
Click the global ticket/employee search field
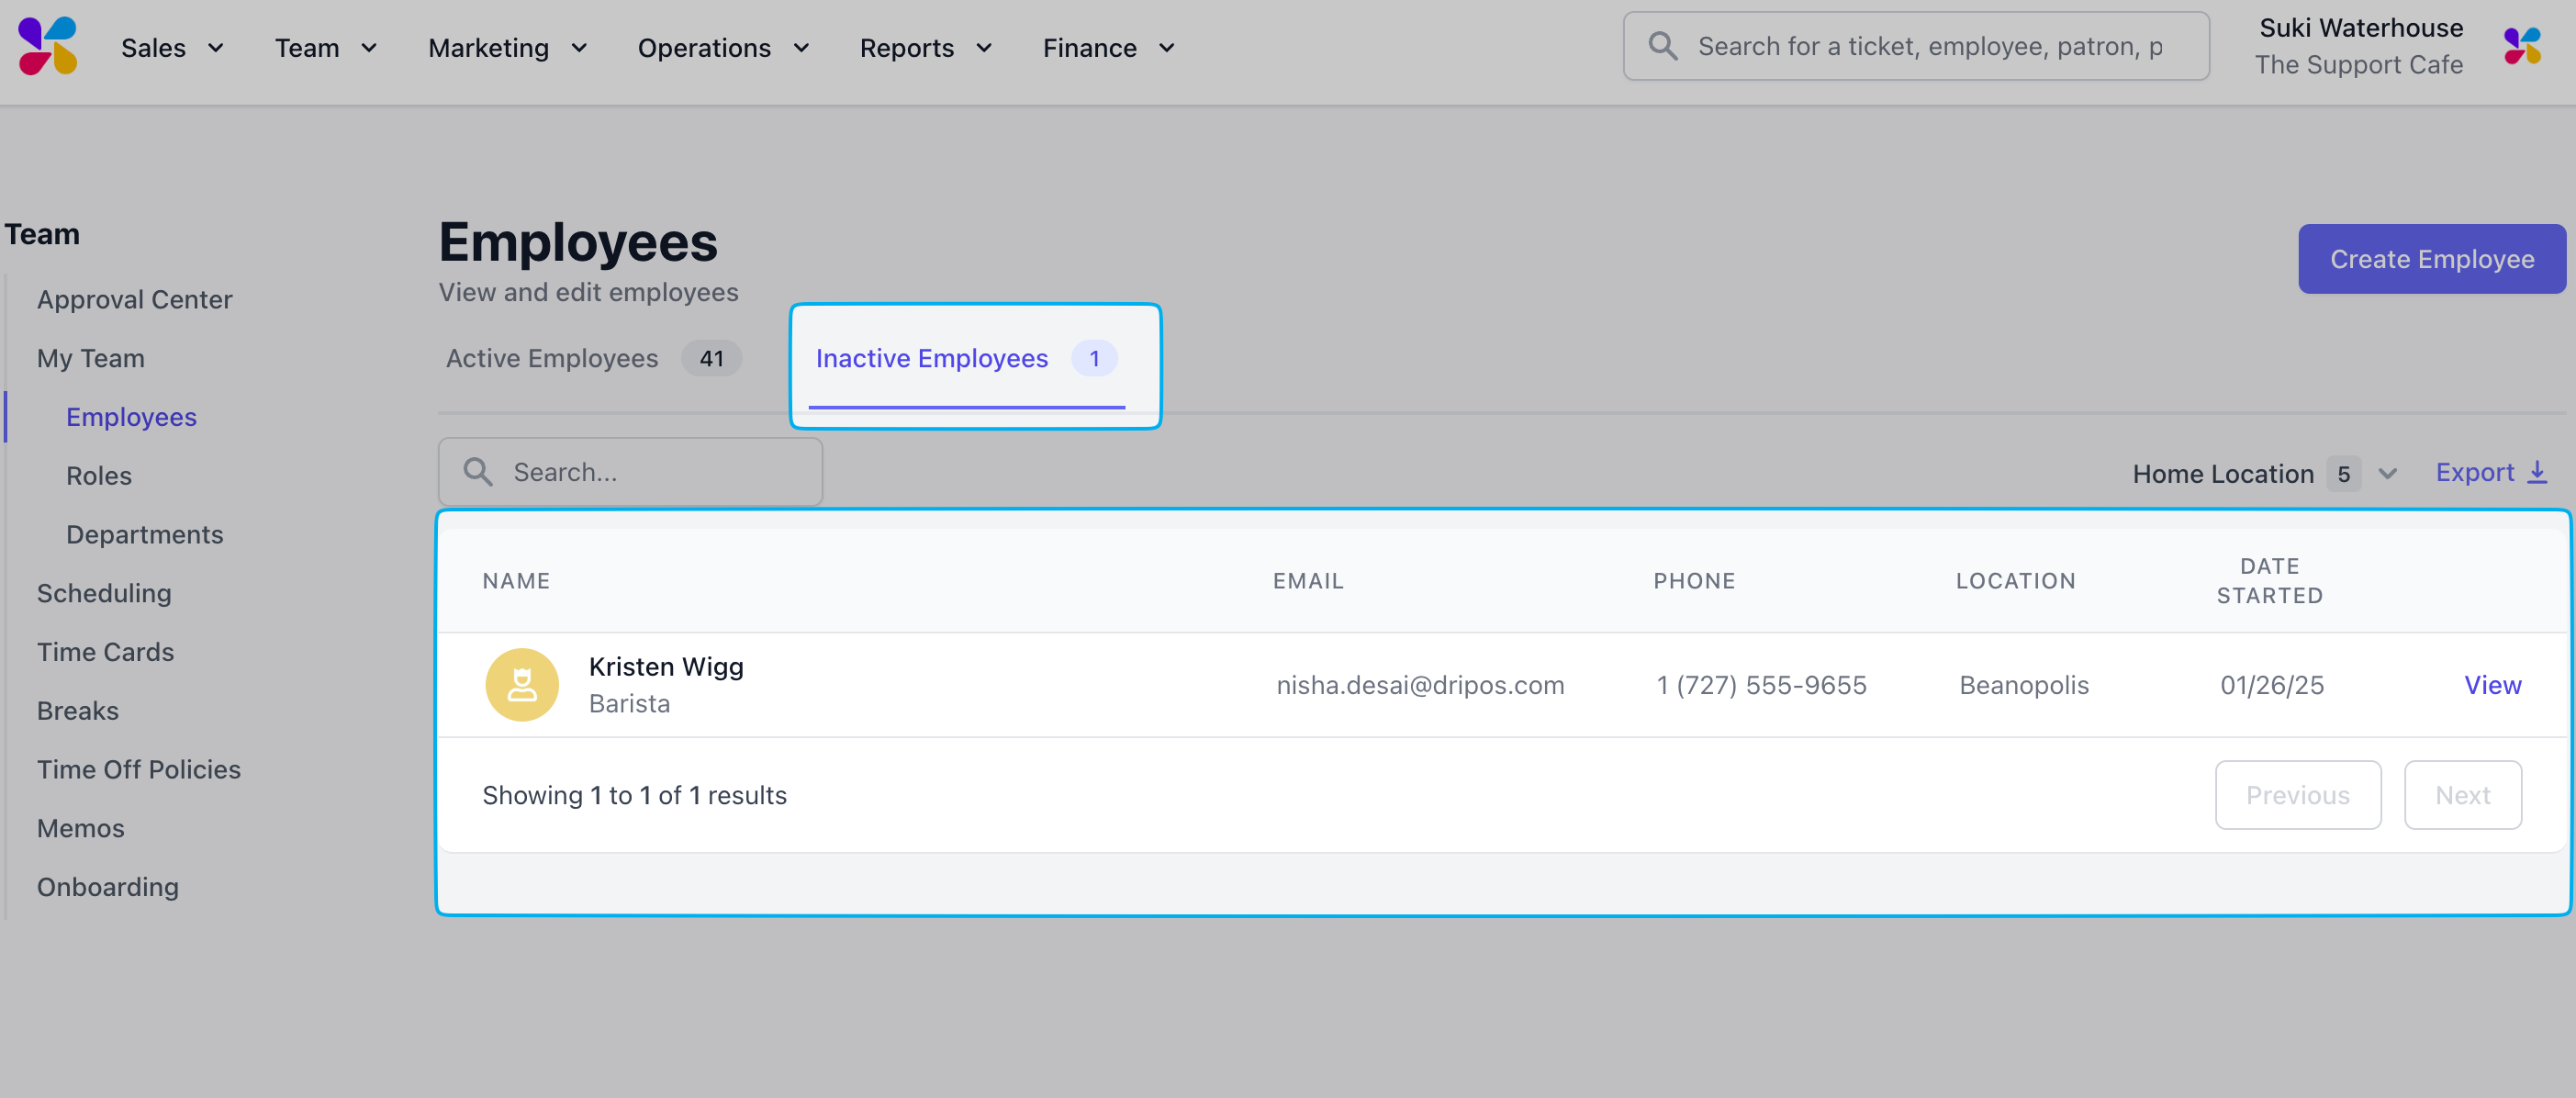coord(1917,46)
